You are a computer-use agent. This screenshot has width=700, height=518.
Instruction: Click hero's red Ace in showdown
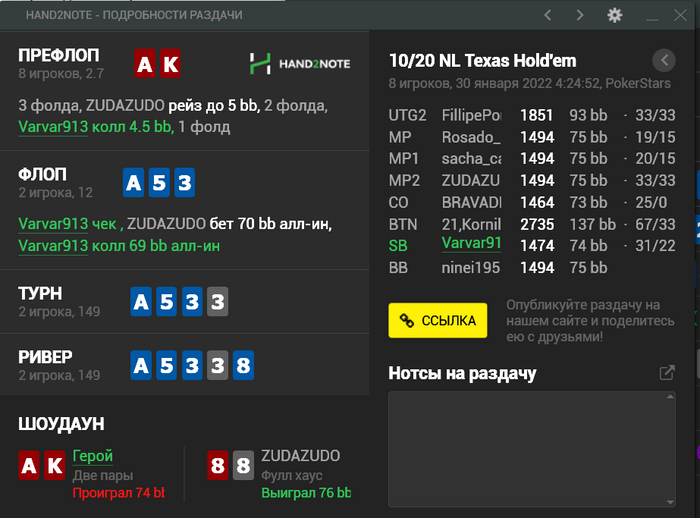pos(29,465)
